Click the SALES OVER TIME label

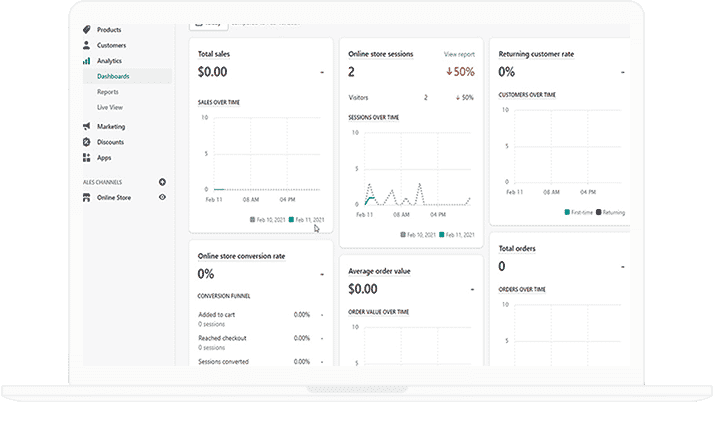219,102
